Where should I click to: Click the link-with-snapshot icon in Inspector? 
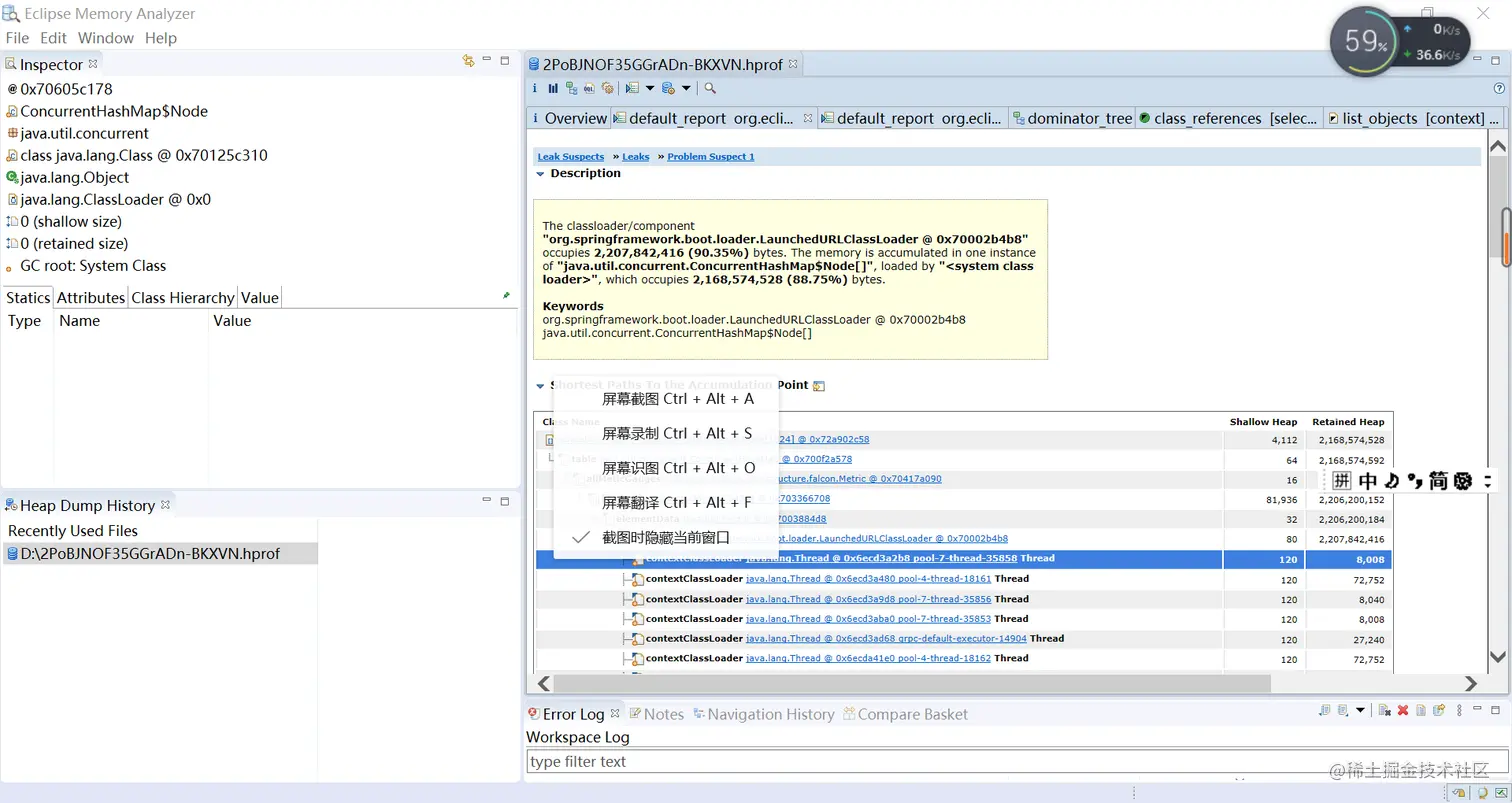pyautogui.click(x=468, y=61)
